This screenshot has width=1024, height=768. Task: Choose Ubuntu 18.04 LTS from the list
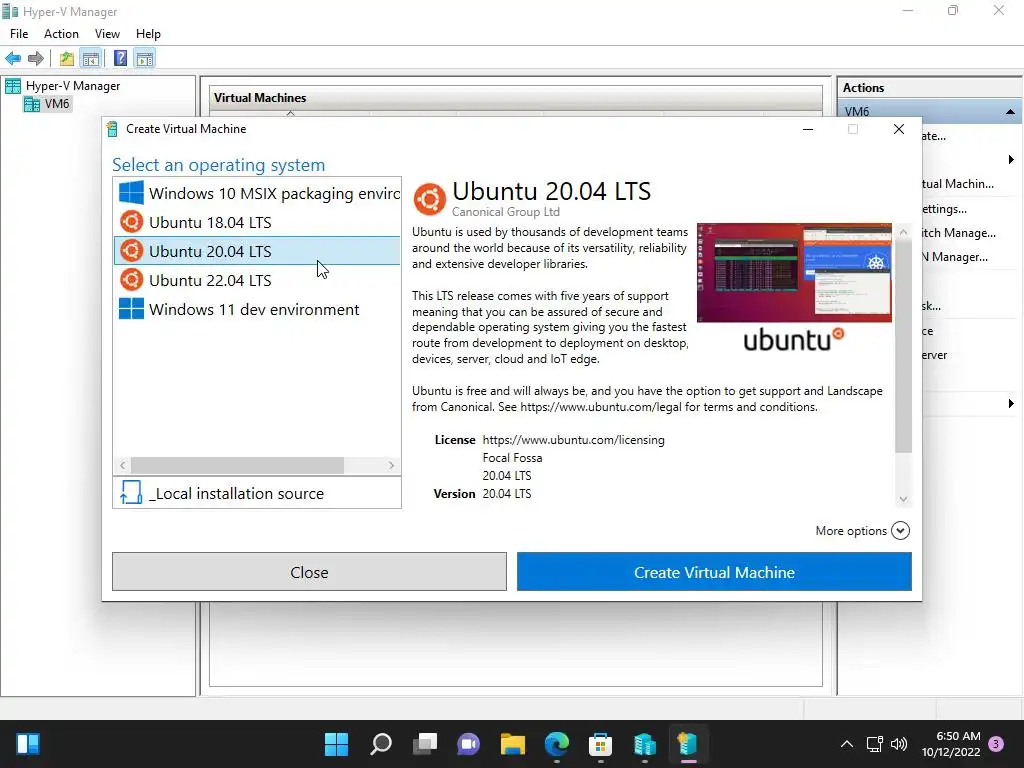click(x=257, y=222)
